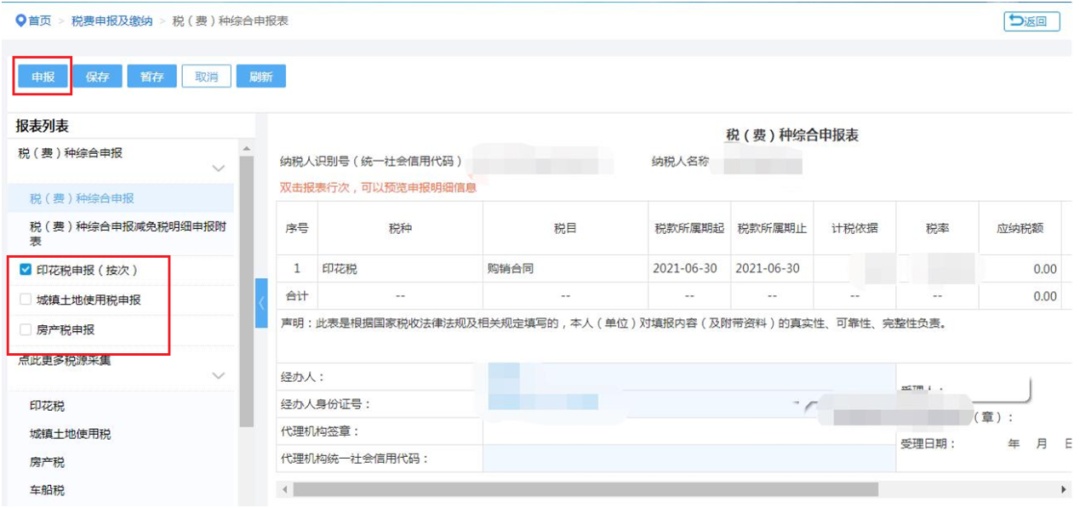Tick the 房产税申报 checkbox
1080x508 pixels.
pos(26,330)
